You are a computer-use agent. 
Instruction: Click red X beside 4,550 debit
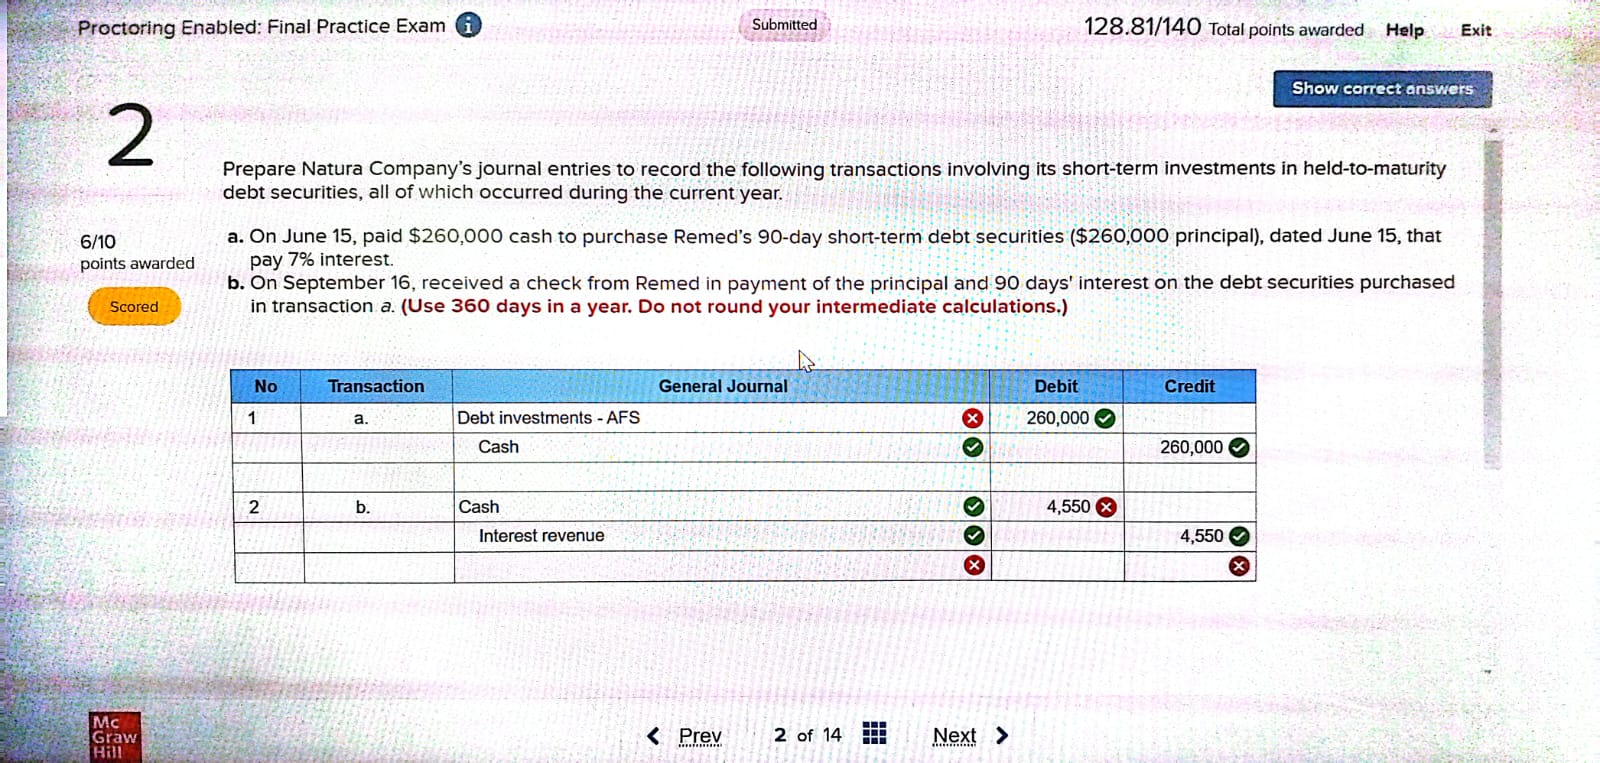1106,507
